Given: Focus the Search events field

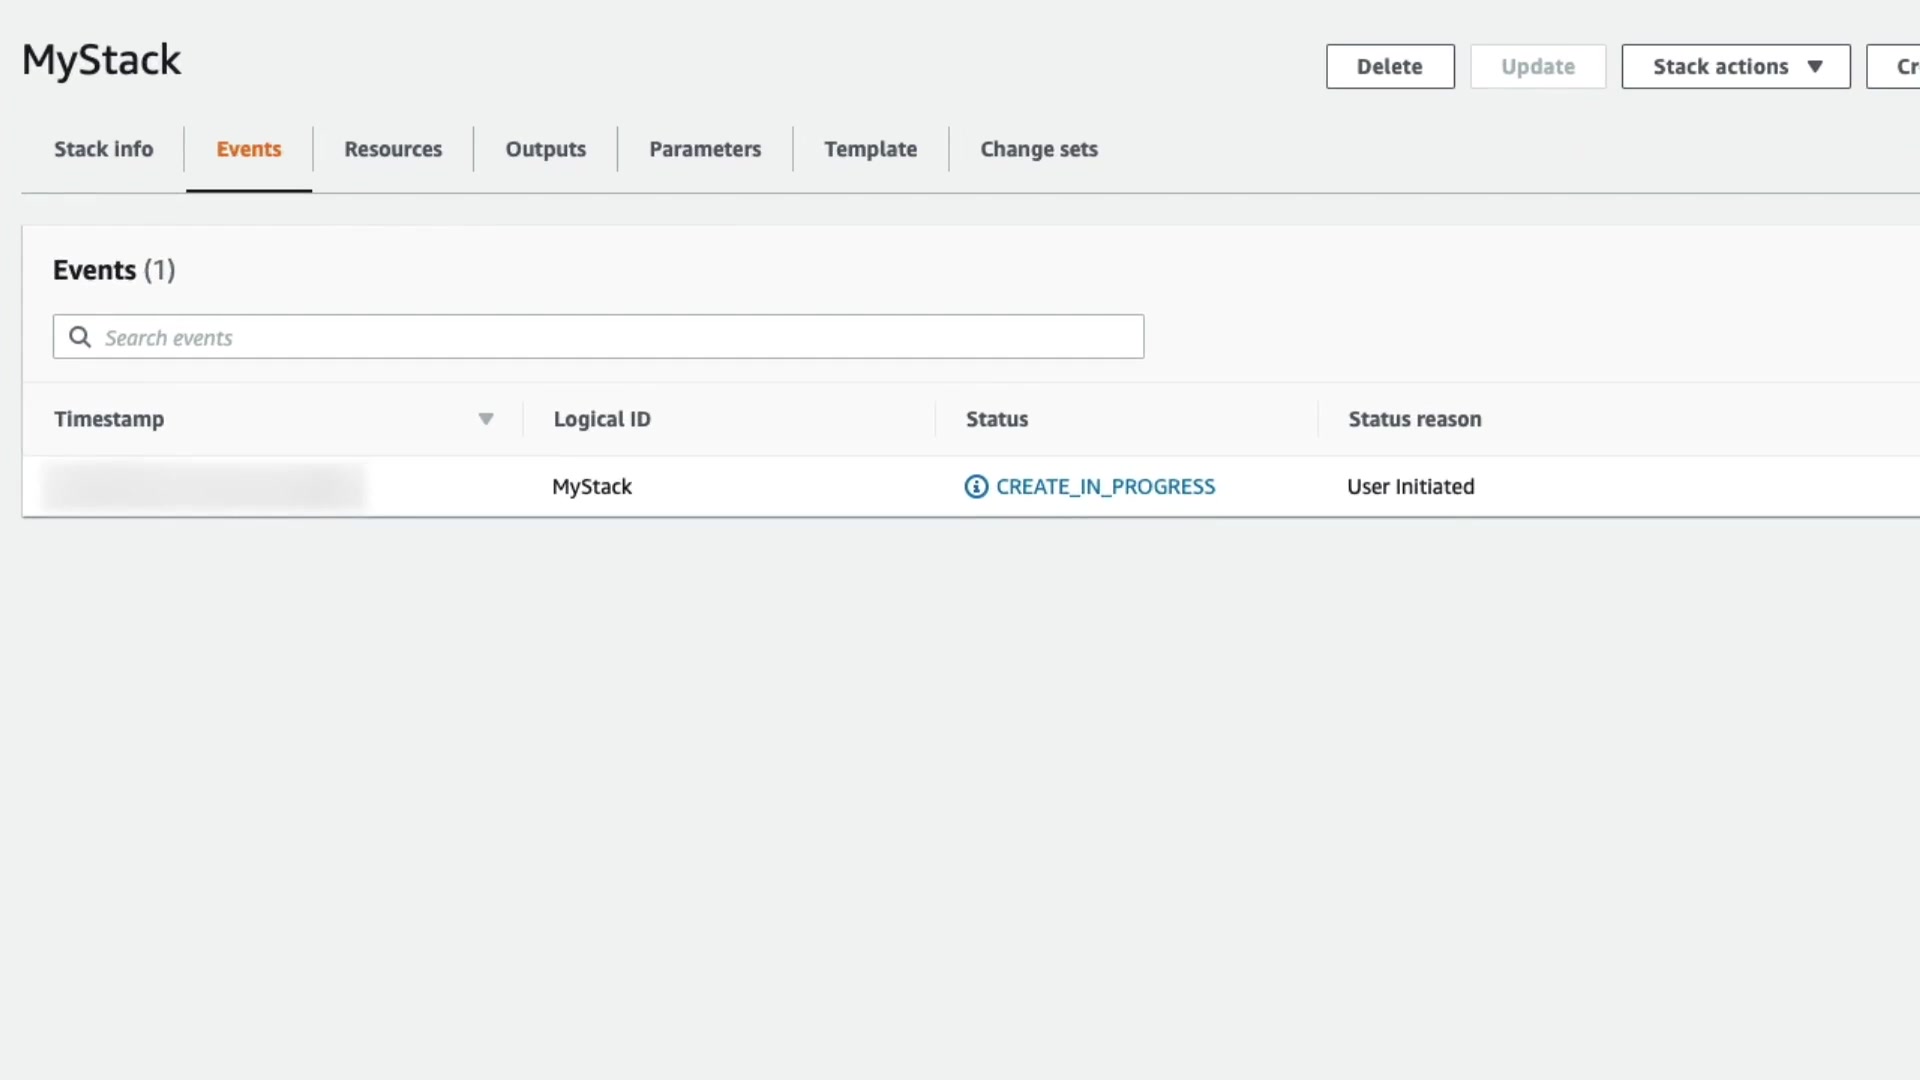Looking at the screenshot, I should tap(620, 337).
